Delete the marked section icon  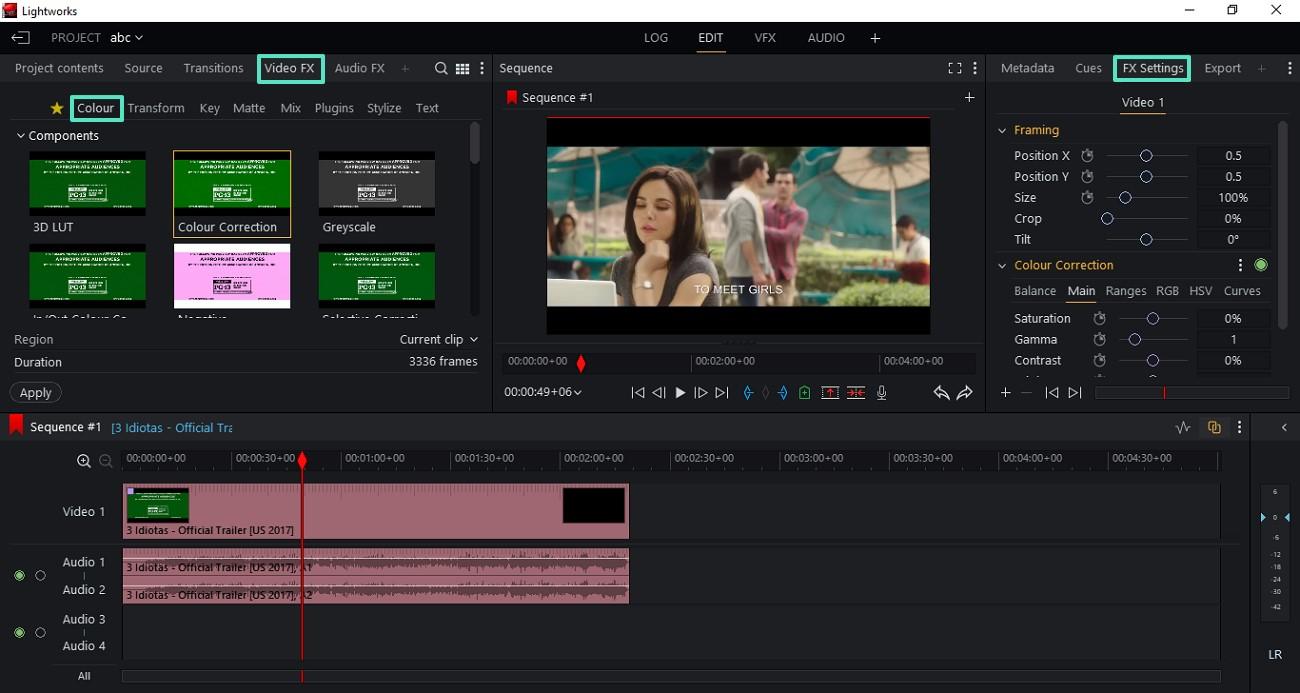[x=856, y=393]
